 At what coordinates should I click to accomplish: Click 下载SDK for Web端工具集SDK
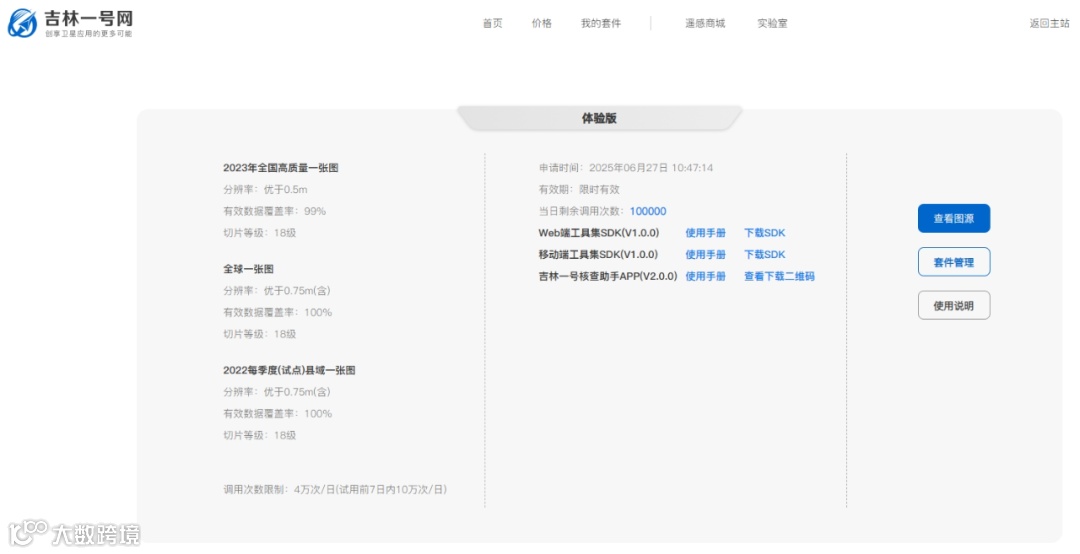(765, 233)
